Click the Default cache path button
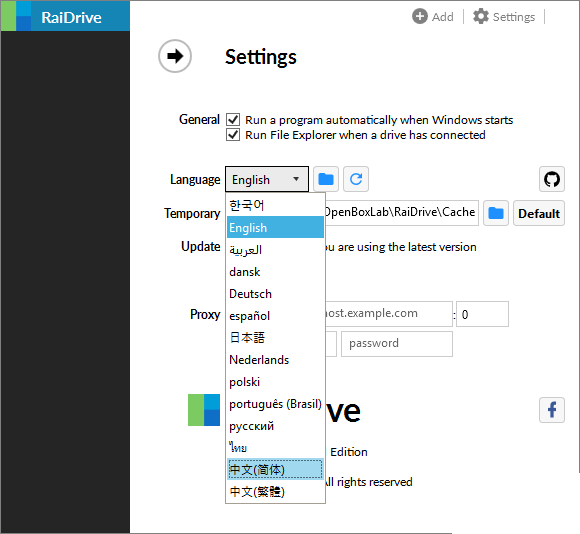The height and width of the screenshot is (534, 580). coord(539,213)
